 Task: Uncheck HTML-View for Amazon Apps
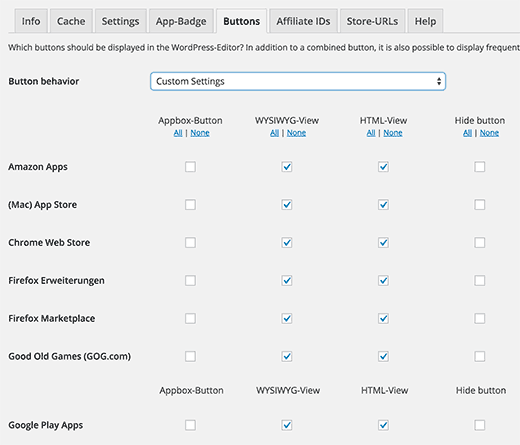(x=383, y=167)
